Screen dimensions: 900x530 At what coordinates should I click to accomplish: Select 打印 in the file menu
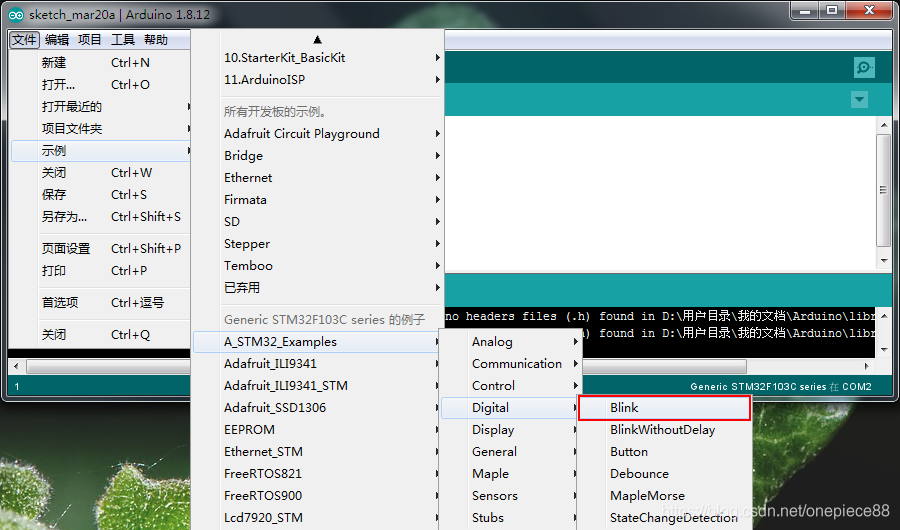point(100,270)
